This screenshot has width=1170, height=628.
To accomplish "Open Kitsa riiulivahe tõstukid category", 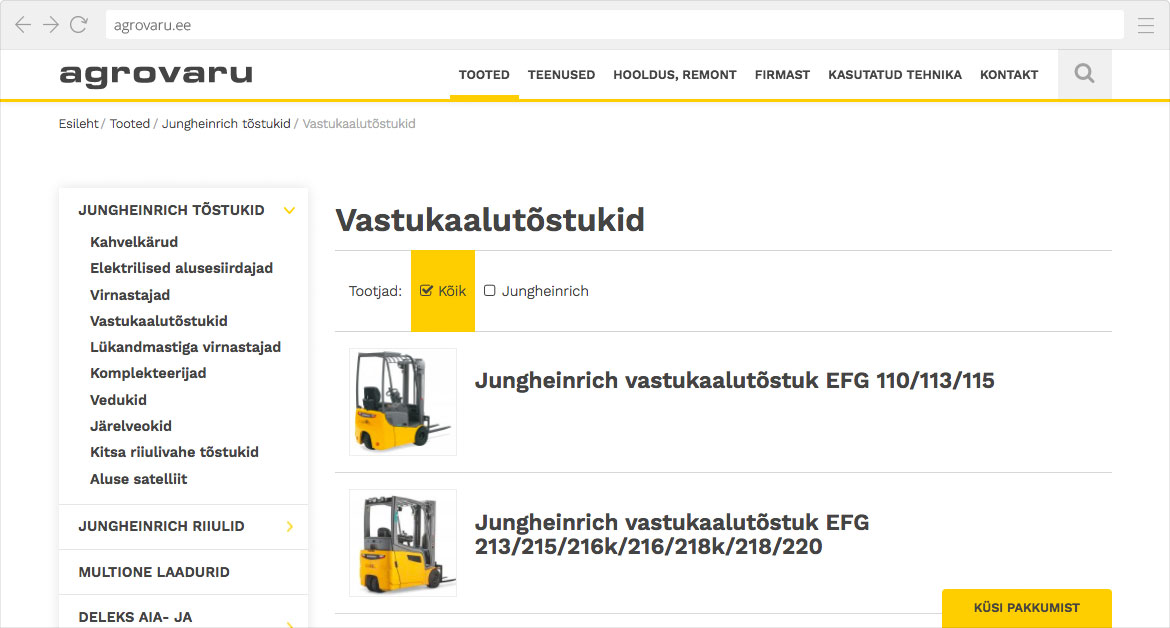I will 174,452.
